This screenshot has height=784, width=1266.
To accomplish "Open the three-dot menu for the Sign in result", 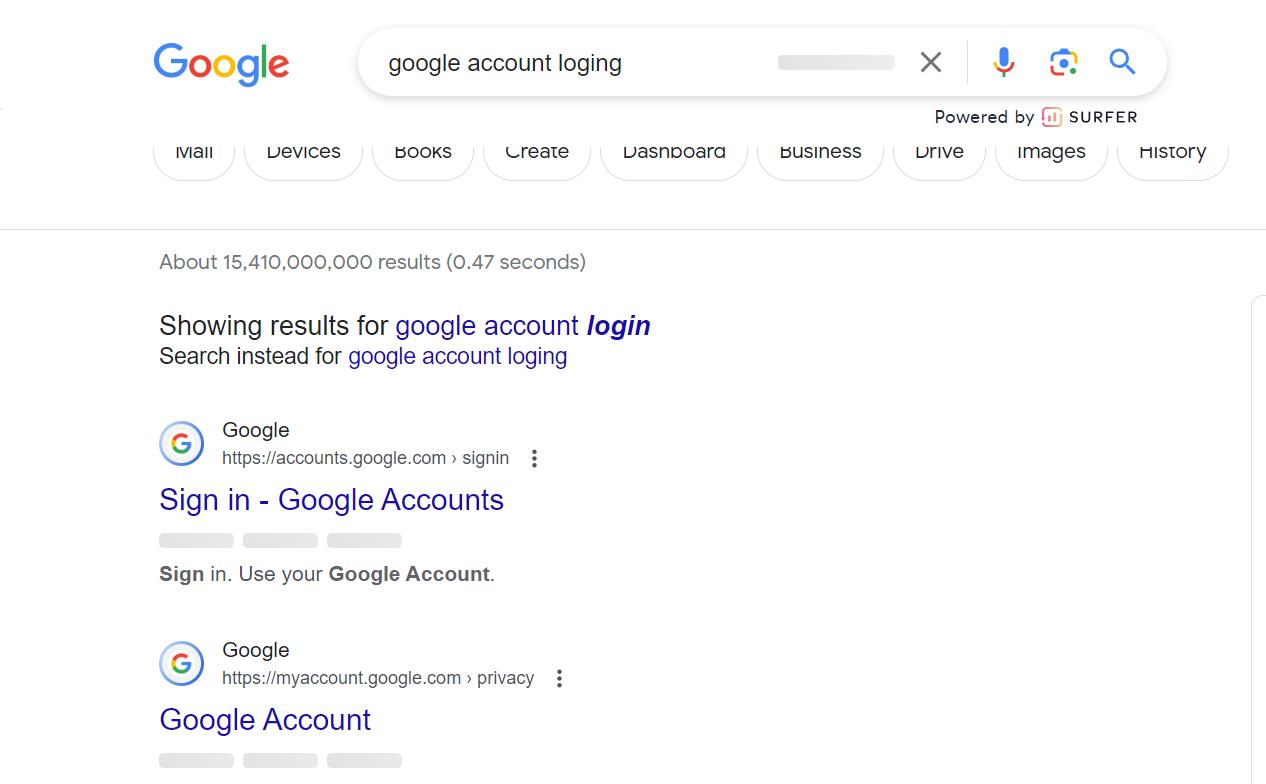I will tap(535, 458).
